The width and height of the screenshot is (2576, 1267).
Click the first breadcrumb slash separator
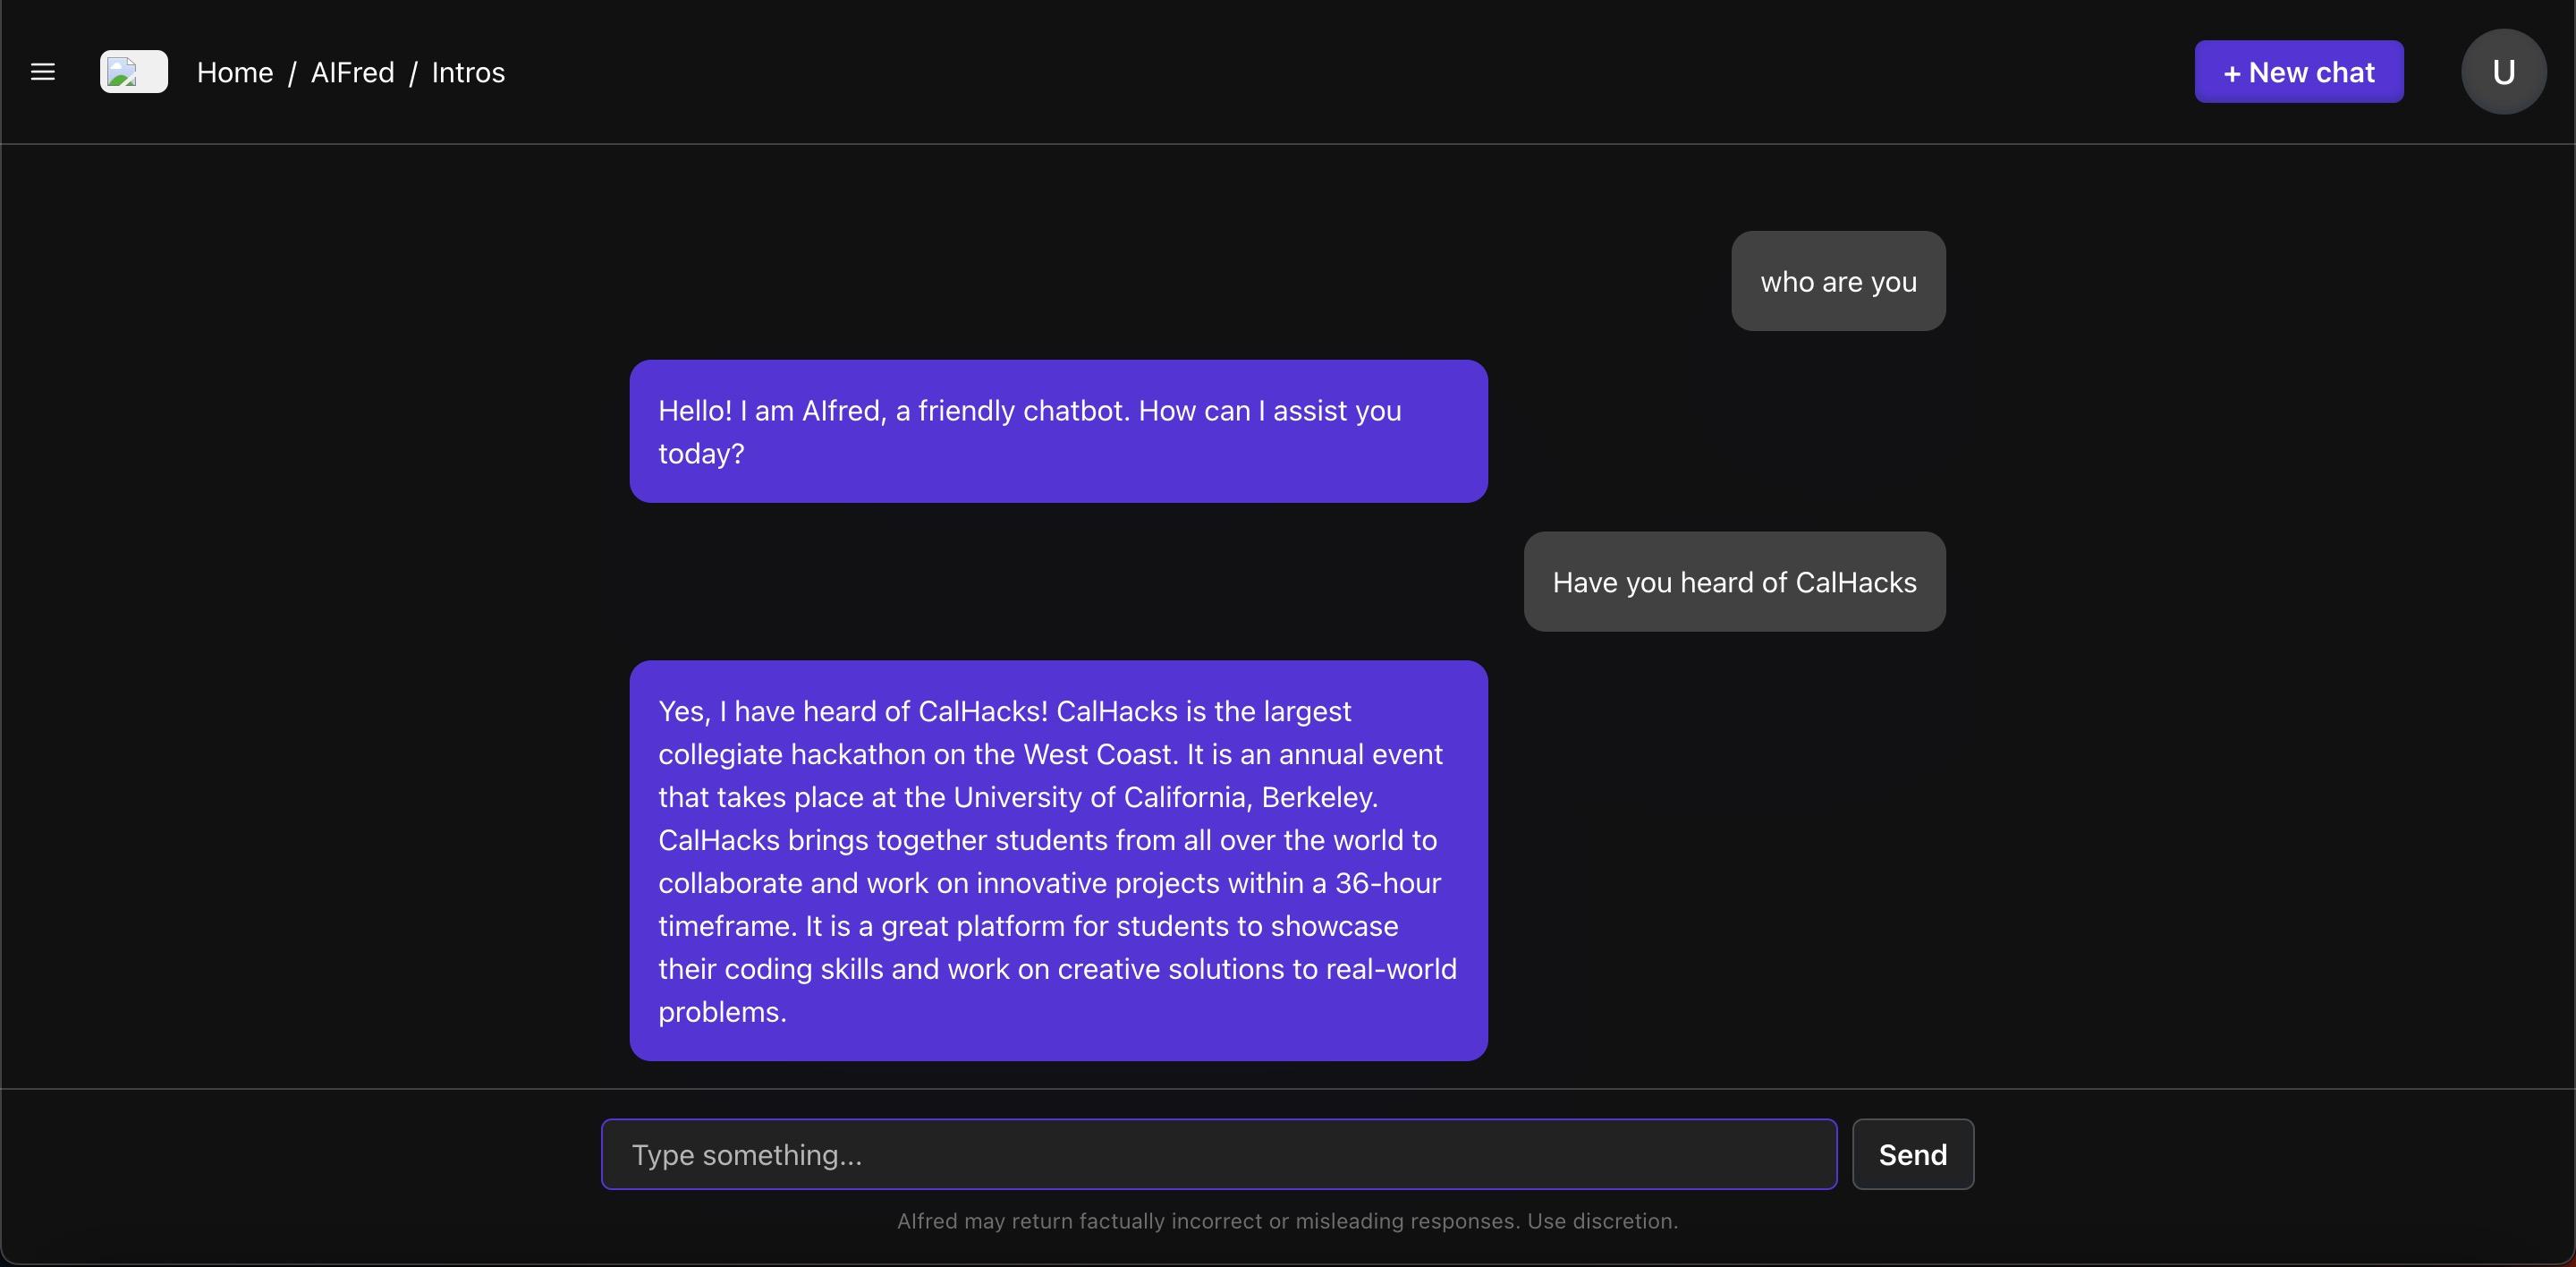pyautogui.click(x=292, y=73)
